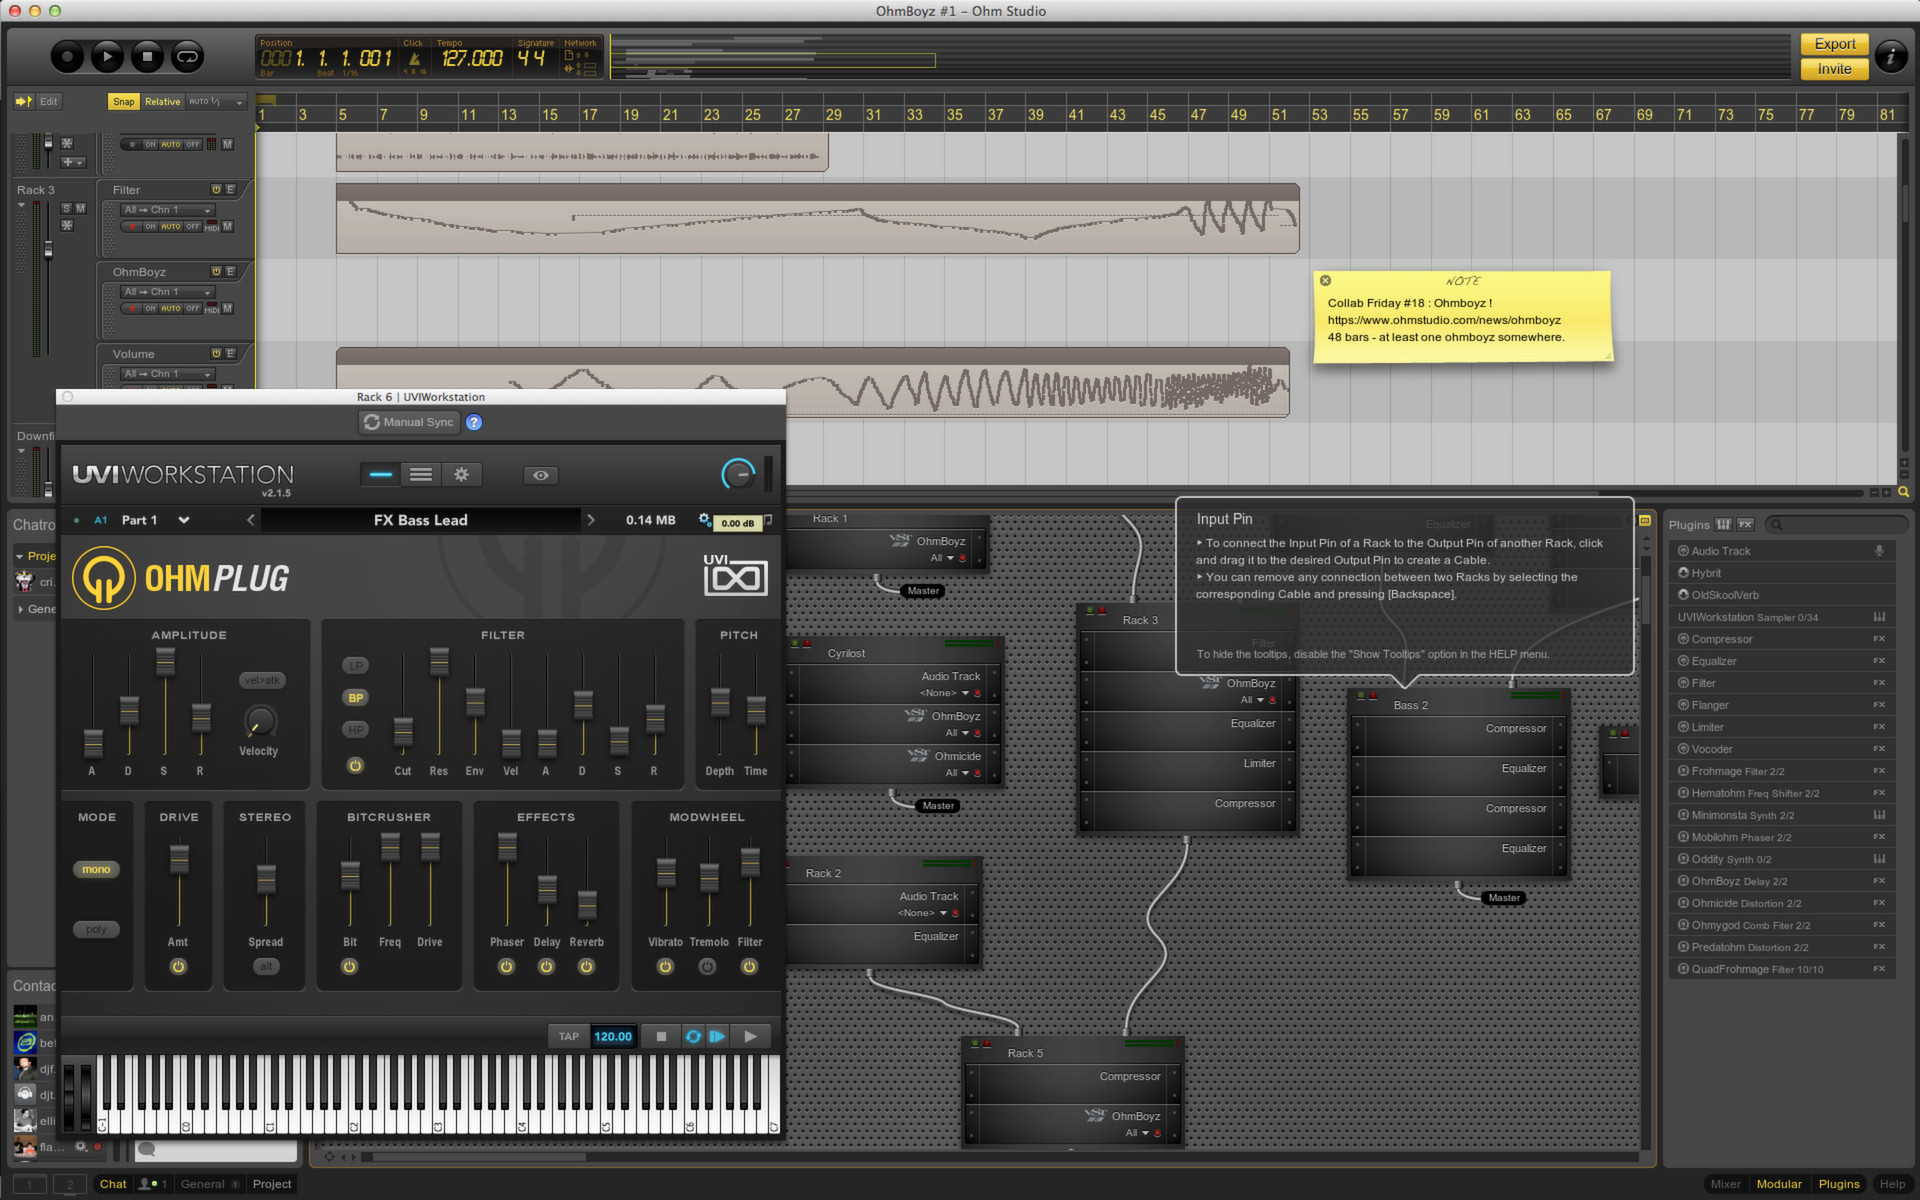Adjust the Velocity knob in the Amplitude section

(x=258, y=723)
